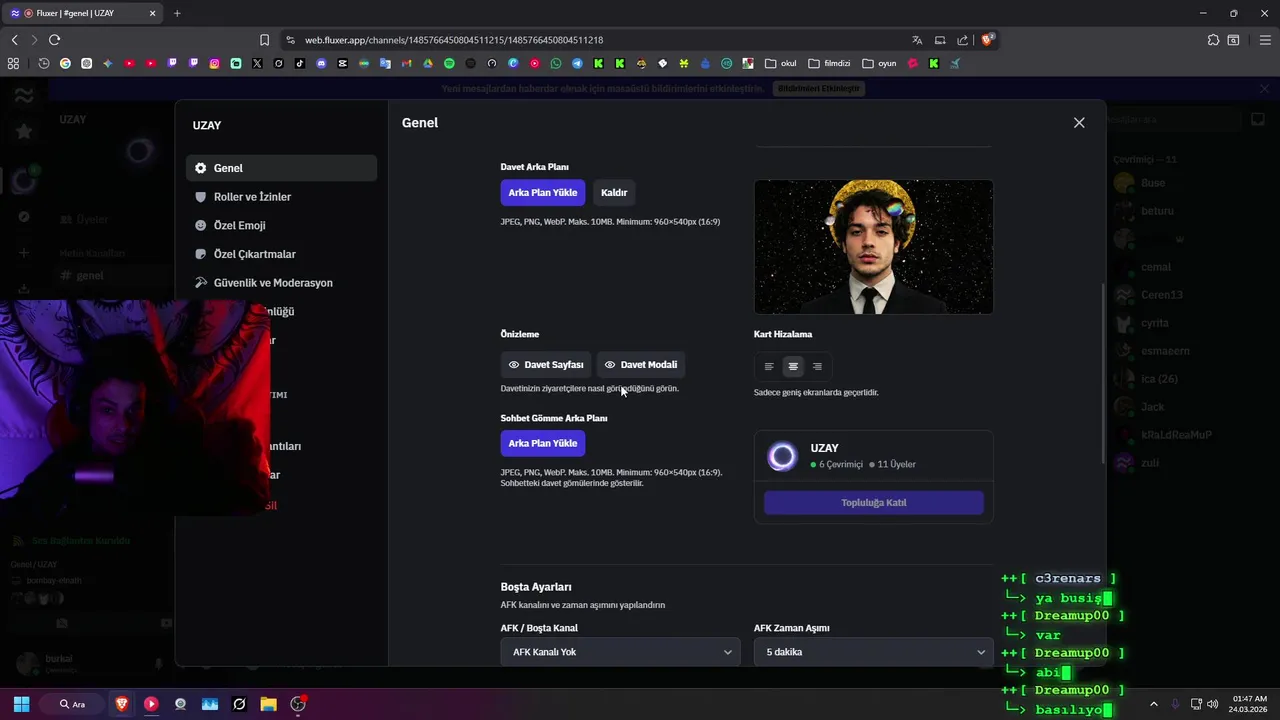Viewport: 1280px width, 720px height.
Task: Go back in browser history
Action: (x=14, y=40)
